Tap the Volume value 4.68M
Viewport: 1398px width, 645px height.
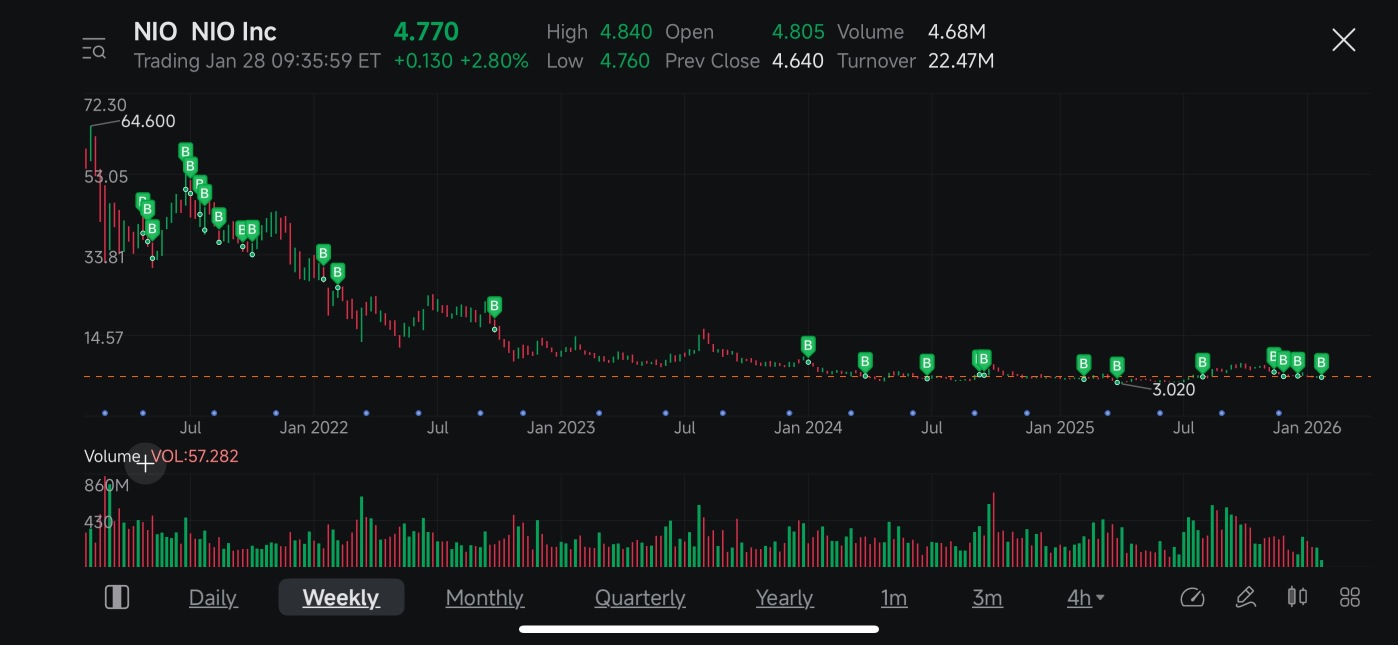coord(957,32)
